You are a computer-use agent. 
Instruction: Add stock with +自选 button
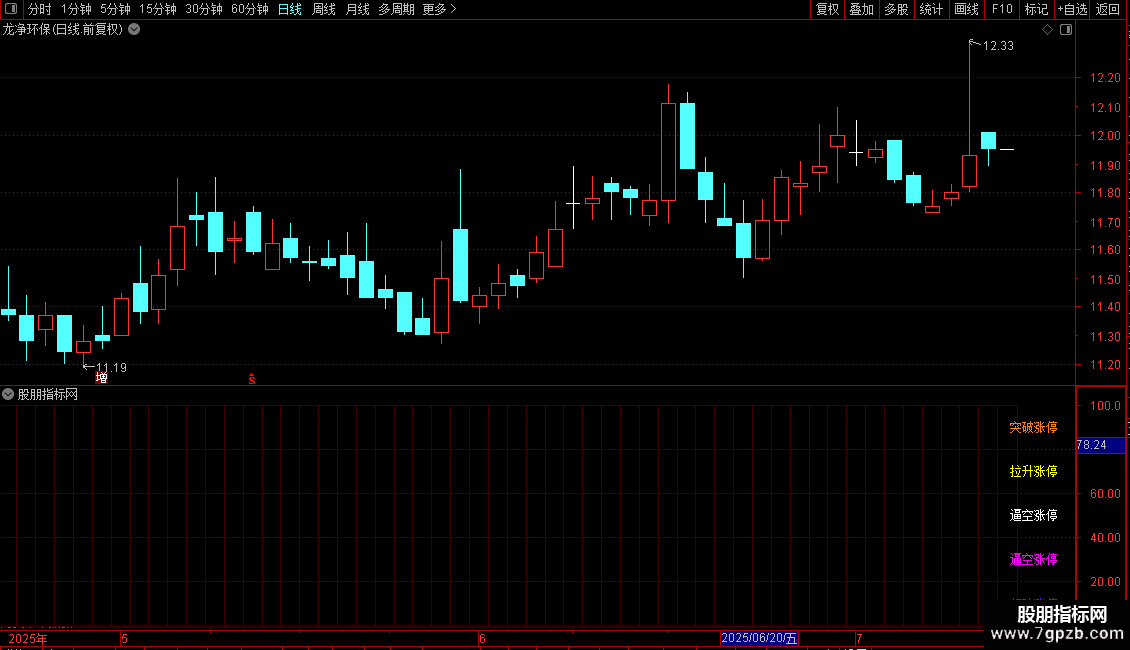point(1072,9)
